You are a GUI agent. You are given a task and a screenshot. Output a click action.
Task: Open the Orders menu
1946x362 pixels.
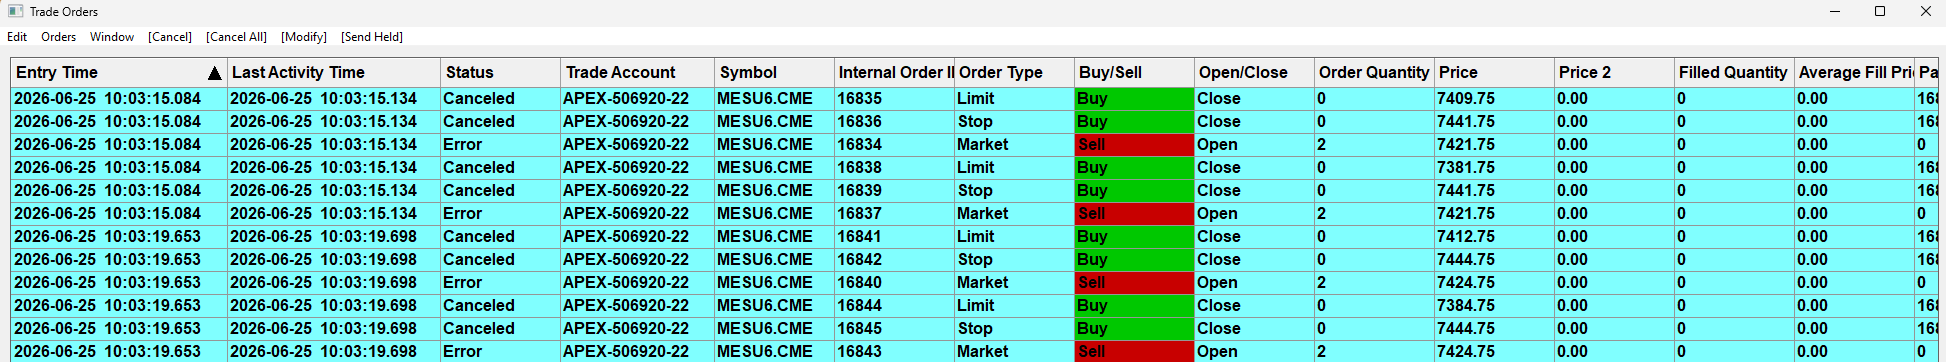[58, 37]
